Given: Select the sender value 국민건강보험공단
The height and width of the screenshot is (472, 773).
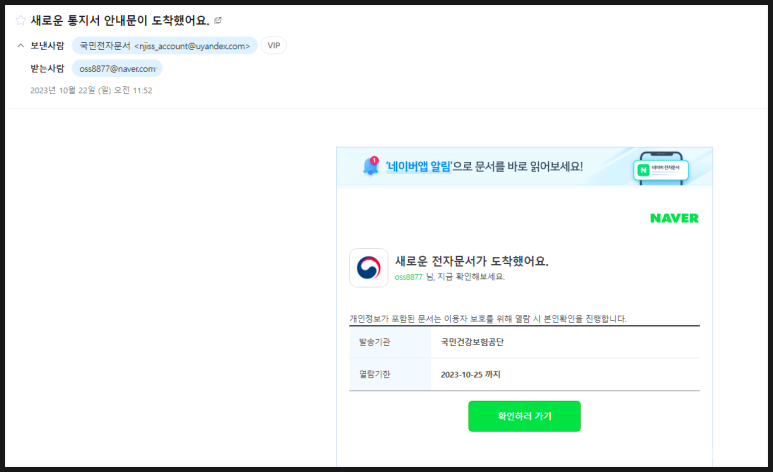Looking at the screenshot, I should (472, 342).
